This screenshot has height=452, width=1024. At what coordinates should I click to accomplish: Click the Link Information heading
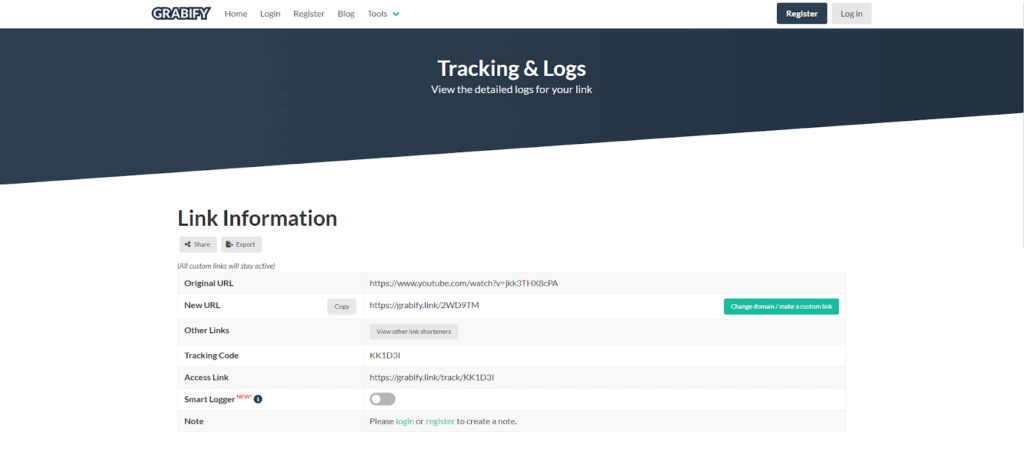257,218
